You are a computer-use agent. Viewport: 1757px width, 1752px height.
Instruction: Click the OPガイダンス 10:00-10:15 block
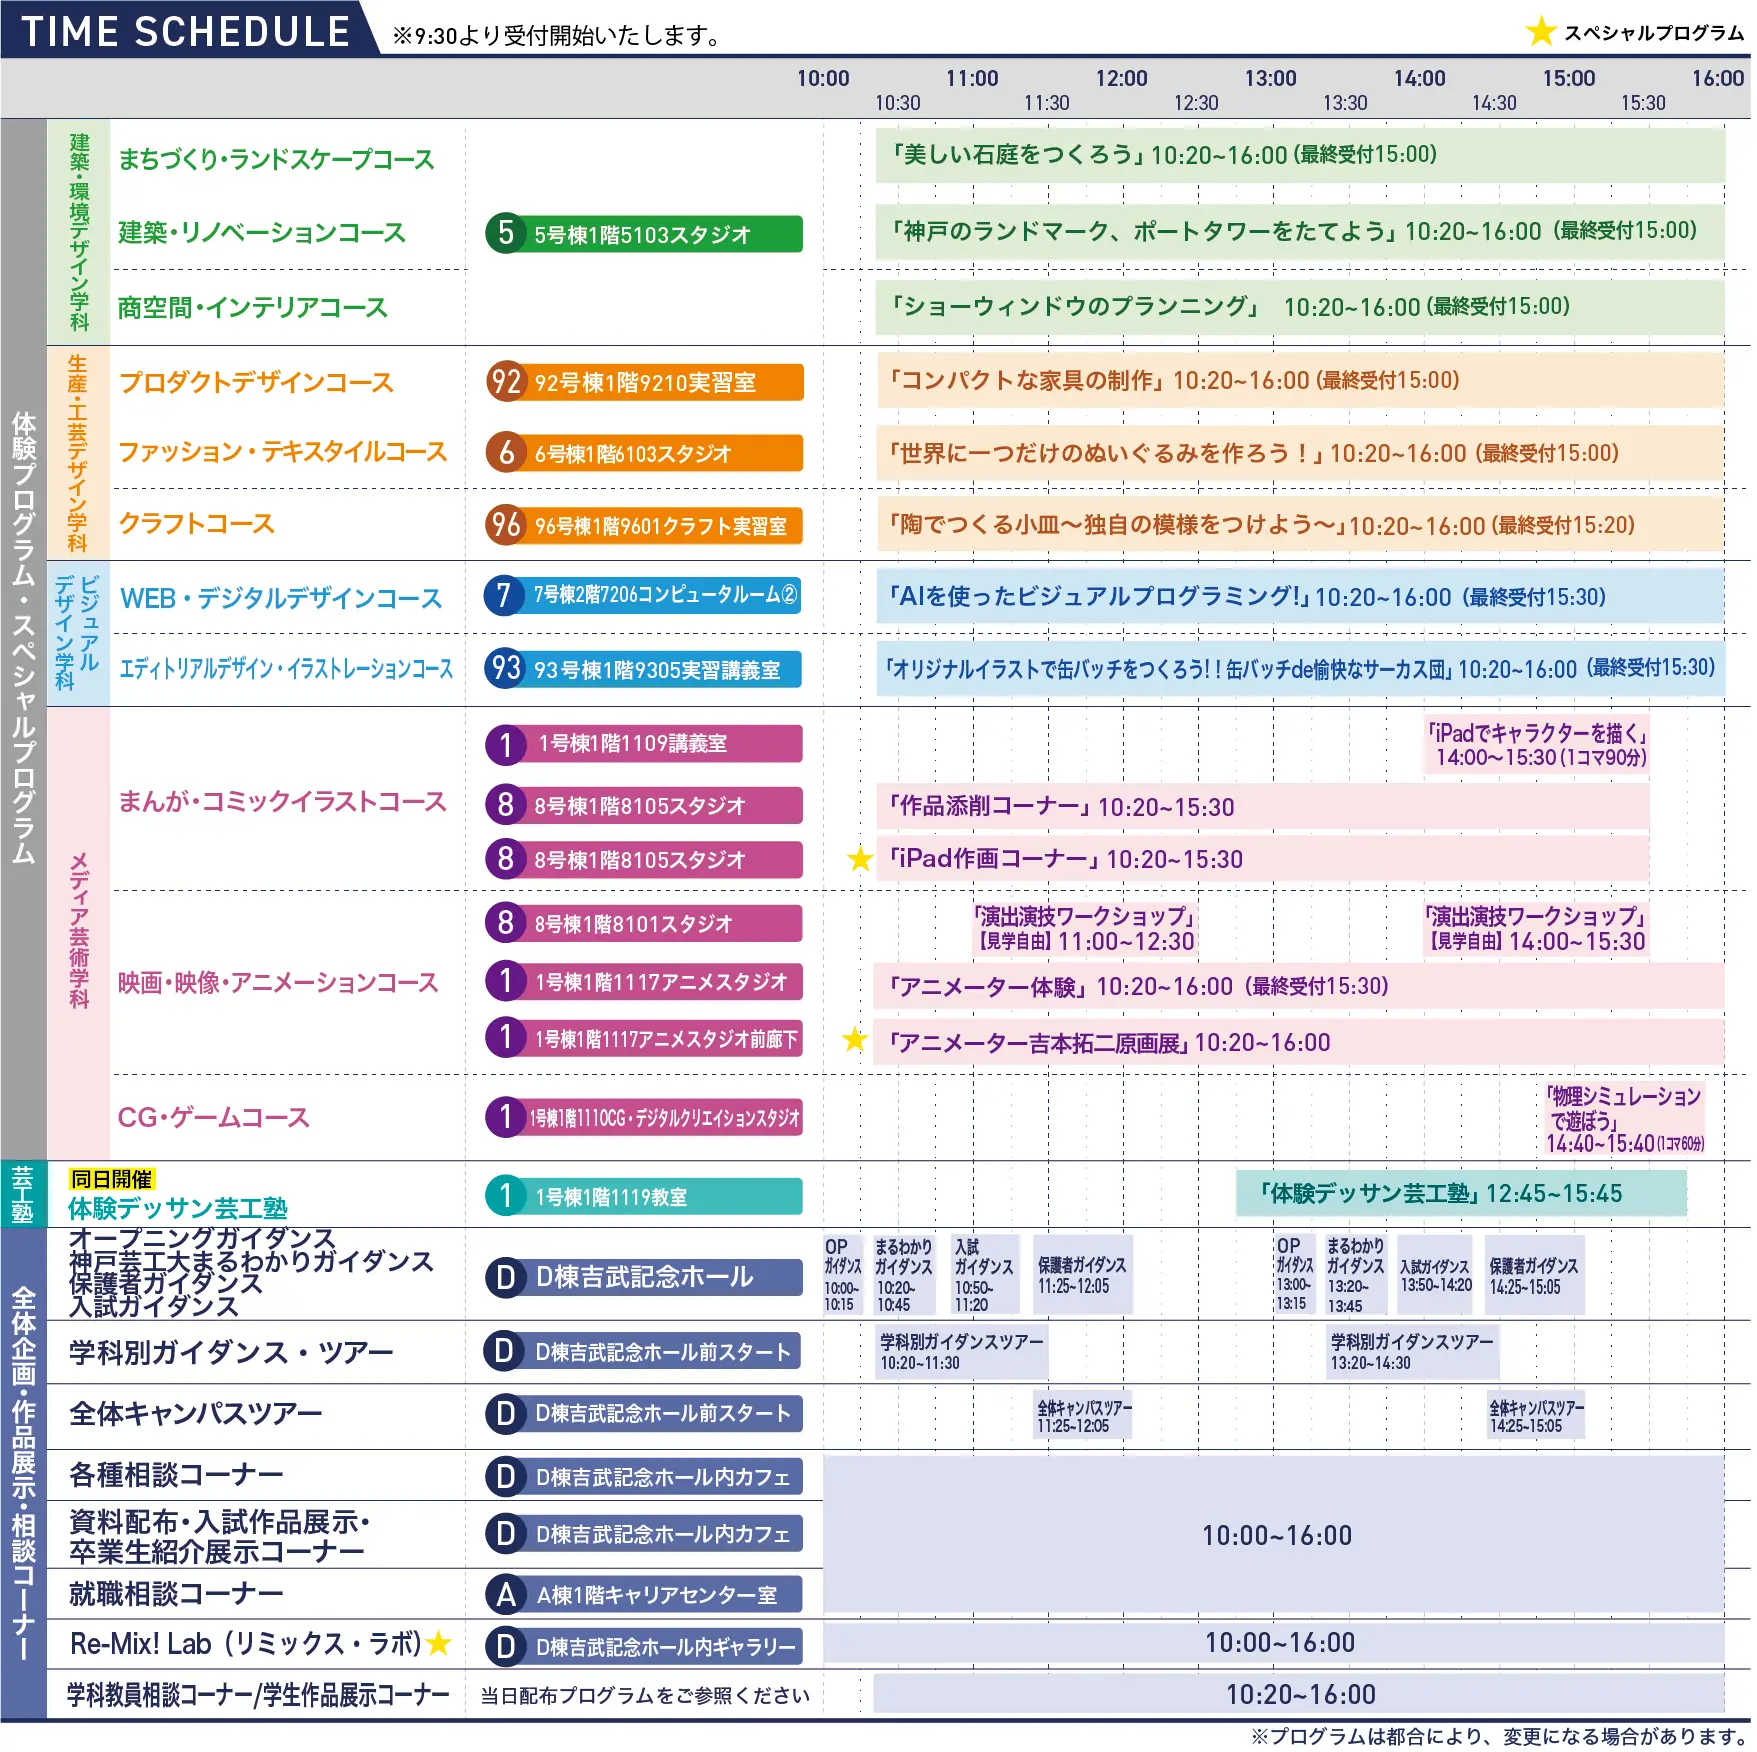[842, 1275]
